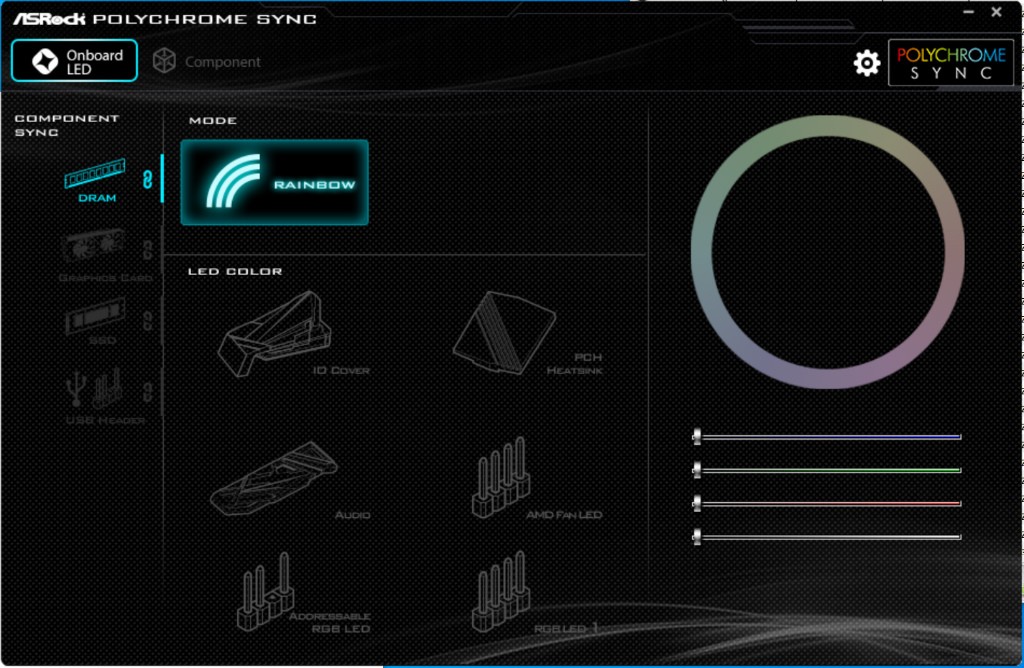Select the RGB LED 1 header

pos(534,593)
